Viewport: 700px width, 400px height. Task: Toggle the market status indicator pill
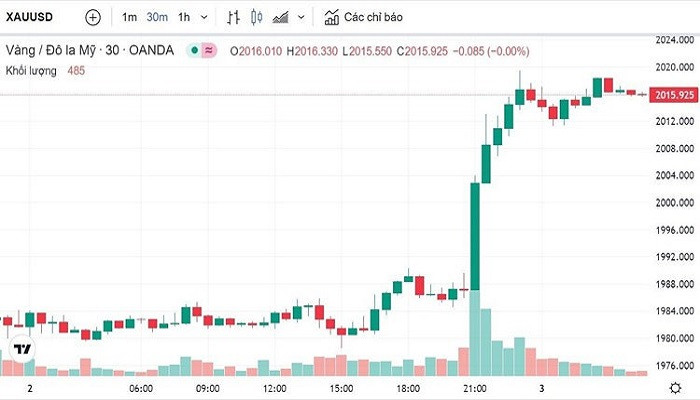click(199, 50)
